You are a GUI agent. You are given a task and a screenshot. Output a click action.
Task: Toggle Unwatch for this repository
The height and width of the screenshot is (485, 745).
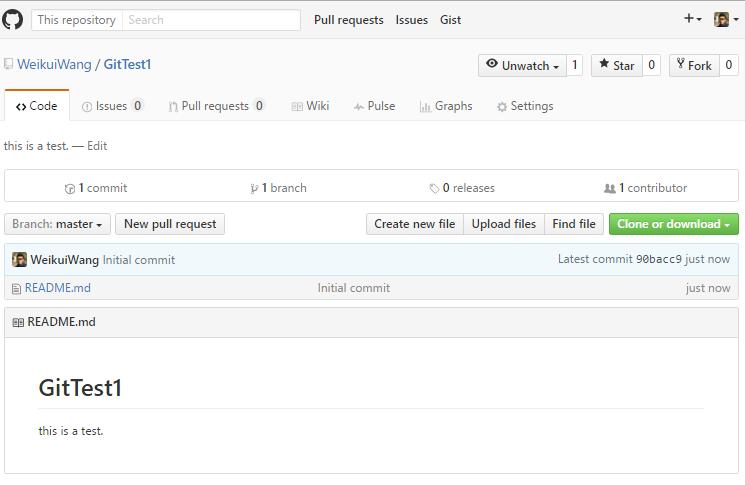coord(523,65)
